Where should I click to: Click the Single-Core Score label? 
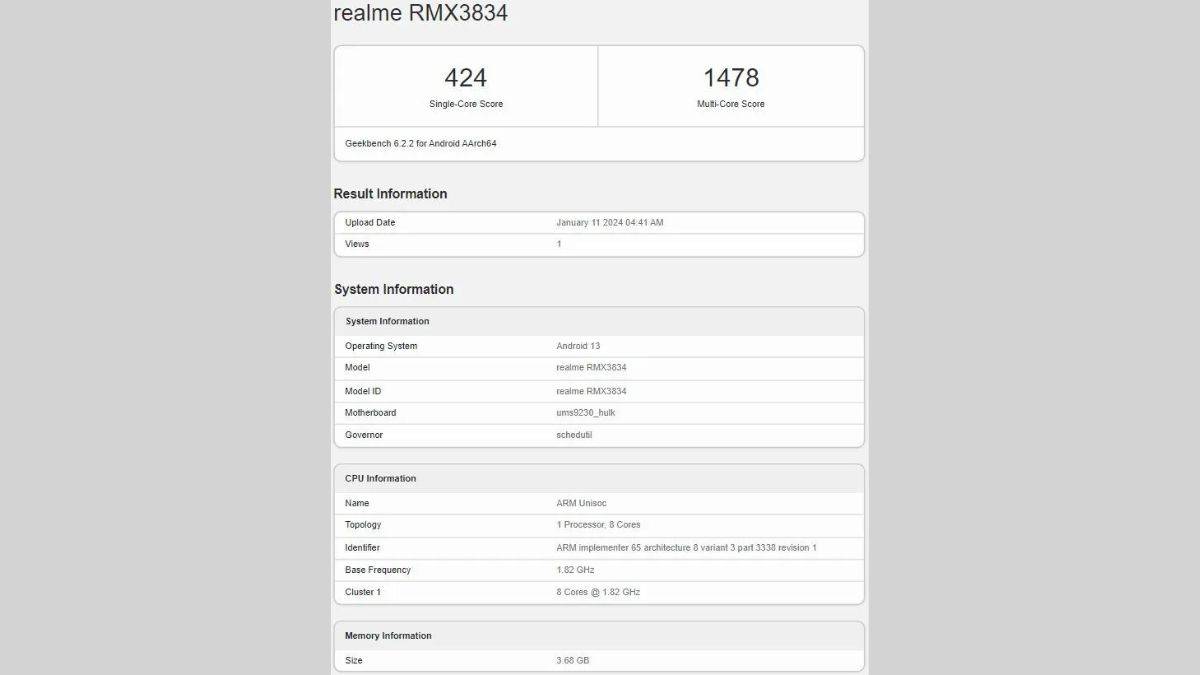coord(466,104)
